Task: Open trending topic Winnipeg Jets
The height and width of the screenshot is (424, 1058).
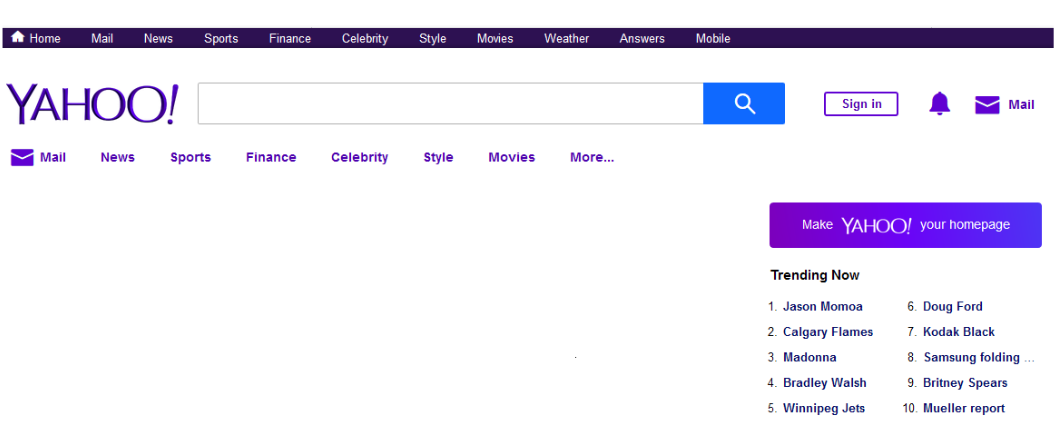Action: click(x=824, y=408)
